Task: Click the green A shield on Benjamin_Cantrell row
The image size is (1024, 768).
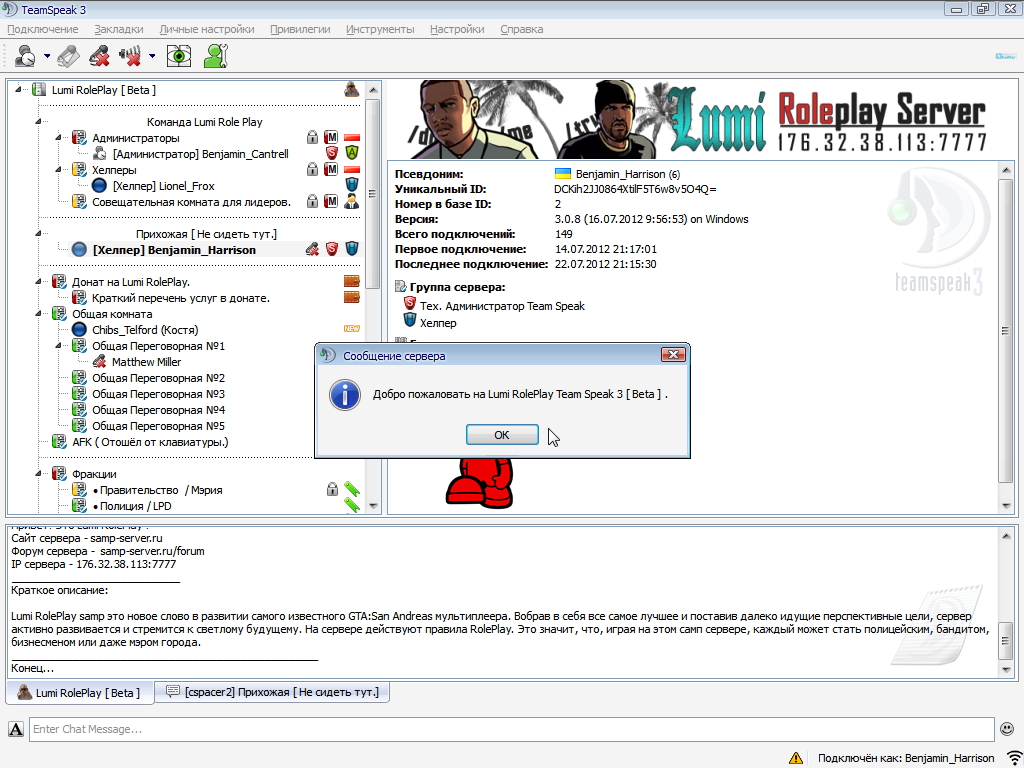Action: click(x=352, y=153)
